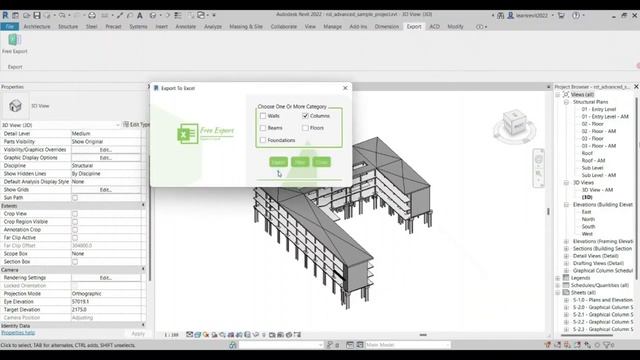Switch to the Architecture ribbon tab

[37, 27]
